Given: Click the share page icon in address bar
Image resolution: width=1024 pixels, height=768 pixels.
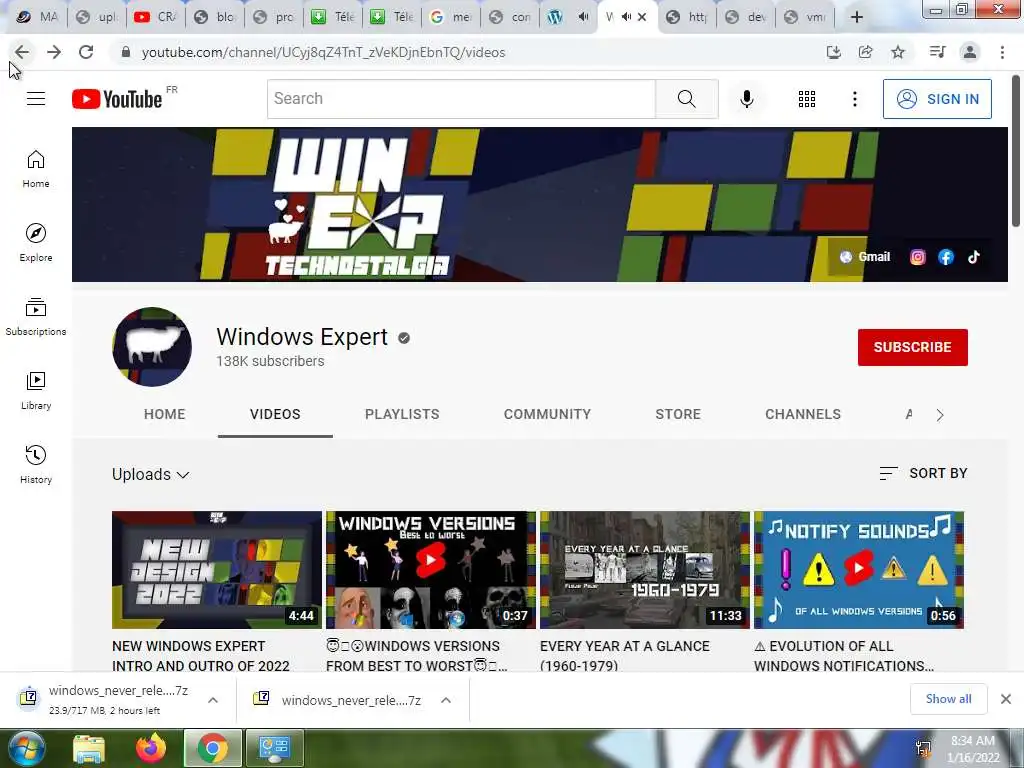Looking at the screenshot, I should point(866,52).
